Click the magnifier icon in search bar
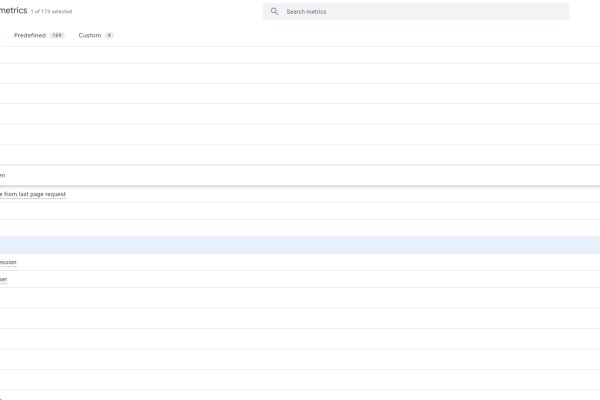This screenshot has width=600, height=400. click(274, 12)
